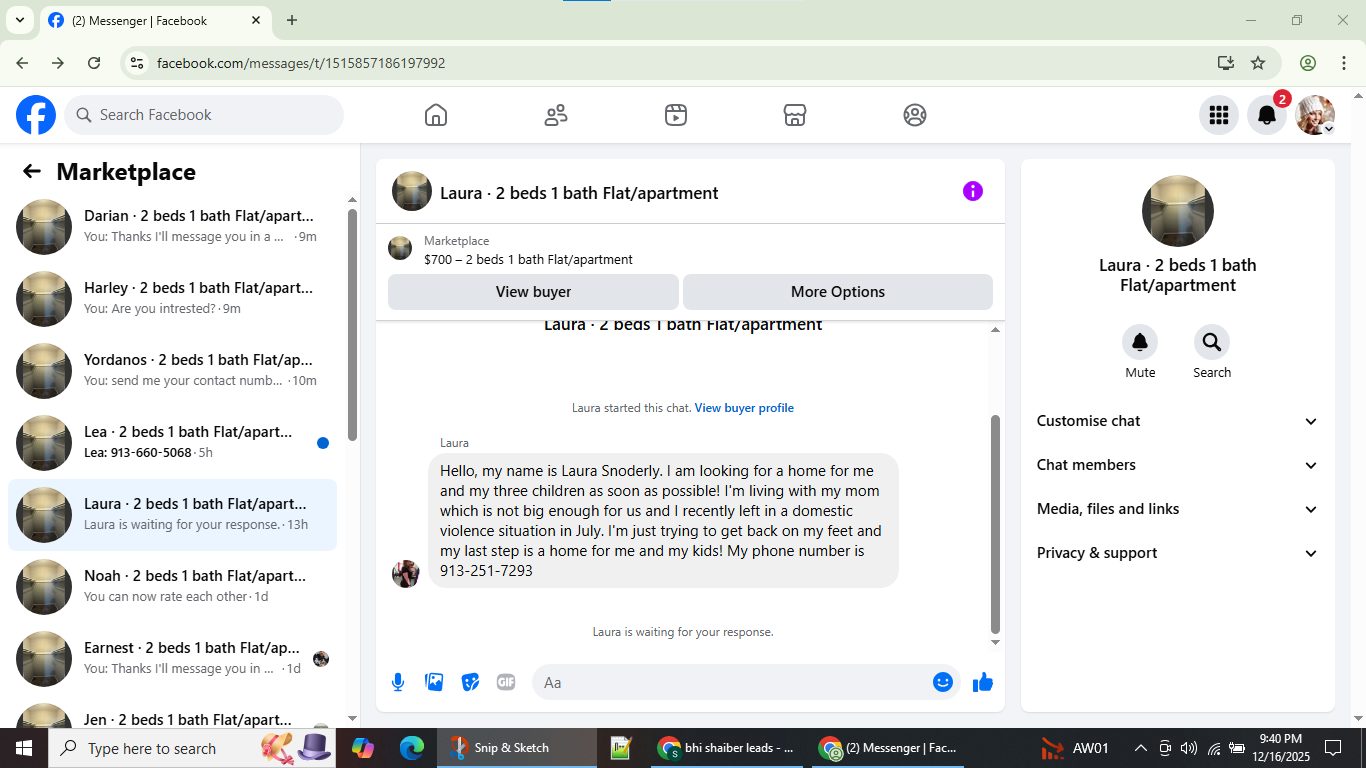This screenshot has width=1366, height=768.
Task: Click the chat scrollbar down arrow
Action: tap(995, 642)
